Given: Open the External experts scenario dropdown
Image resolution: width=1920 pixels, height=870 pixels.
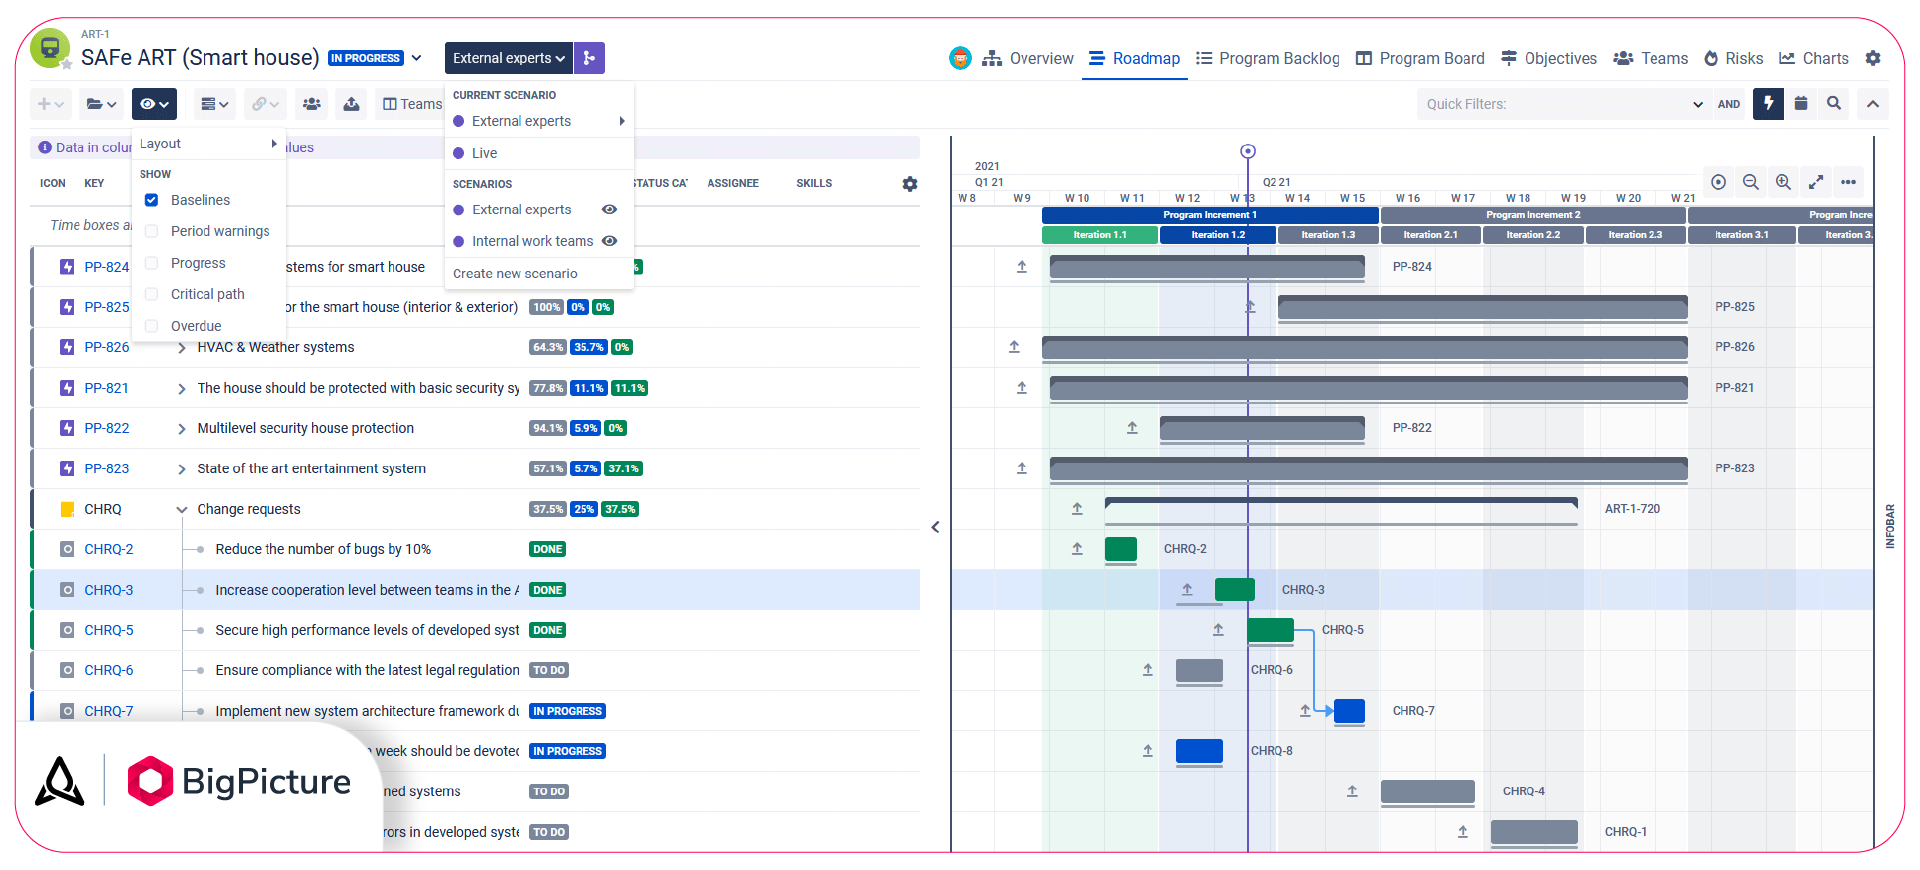Looking at the screenshot, I should tap(508, 58).
